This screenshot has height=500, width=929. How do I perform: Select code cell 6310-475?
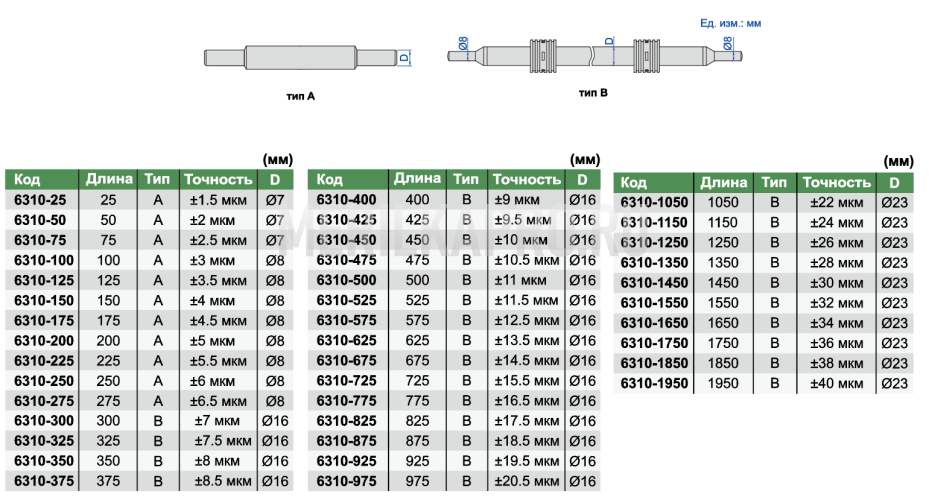click(348, 261)
